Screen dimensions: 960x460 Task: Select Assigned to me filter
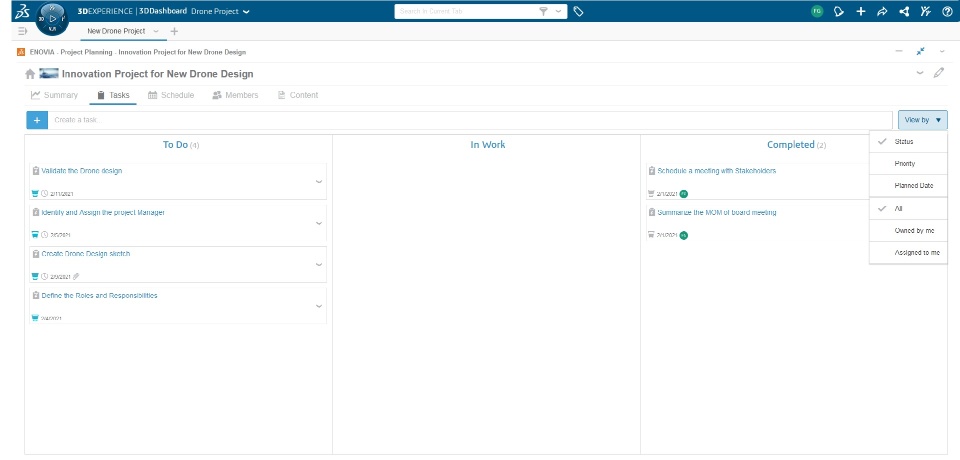[908, 252]
